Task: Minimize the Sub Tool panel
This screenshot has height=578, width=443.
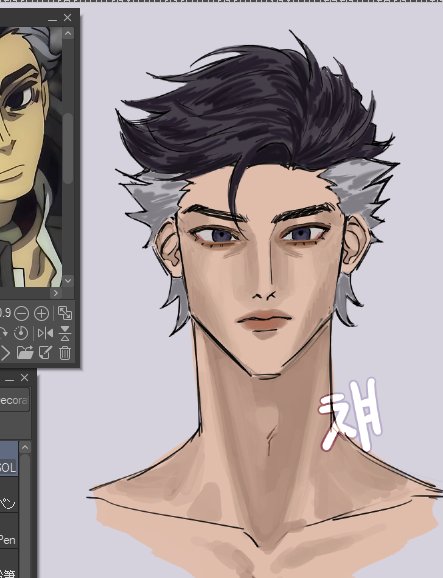Action: [x=10, y=379]
